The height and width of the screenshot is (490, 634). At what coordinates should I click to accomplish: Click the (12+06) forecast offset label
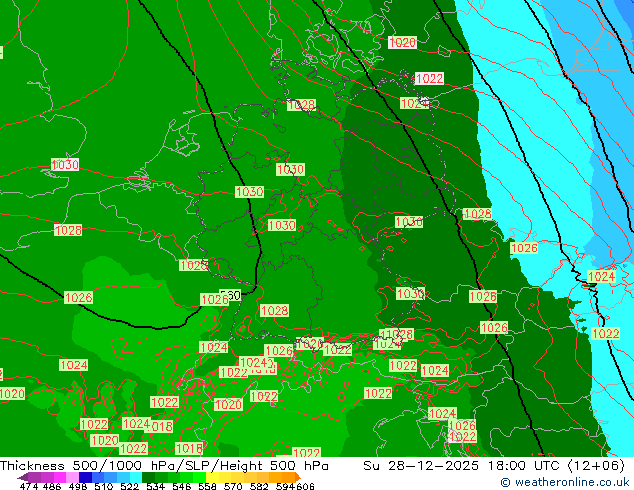(x=598, y=466)
